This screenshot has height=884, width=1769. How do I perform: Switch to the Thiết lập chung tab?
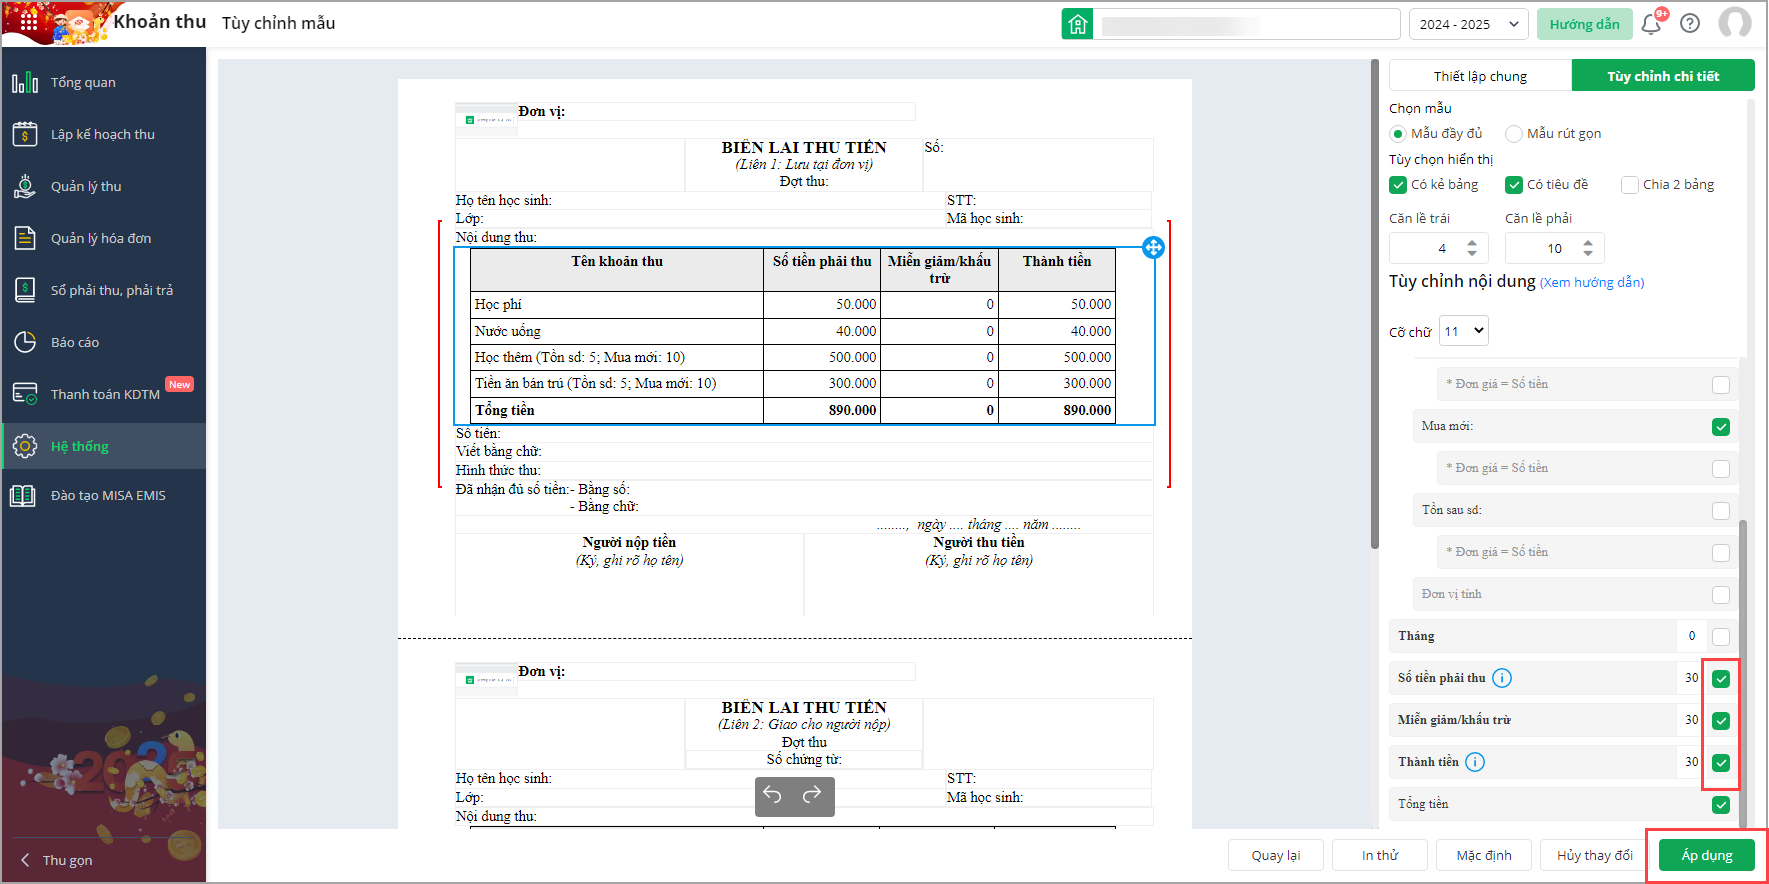click(1480, 76)
